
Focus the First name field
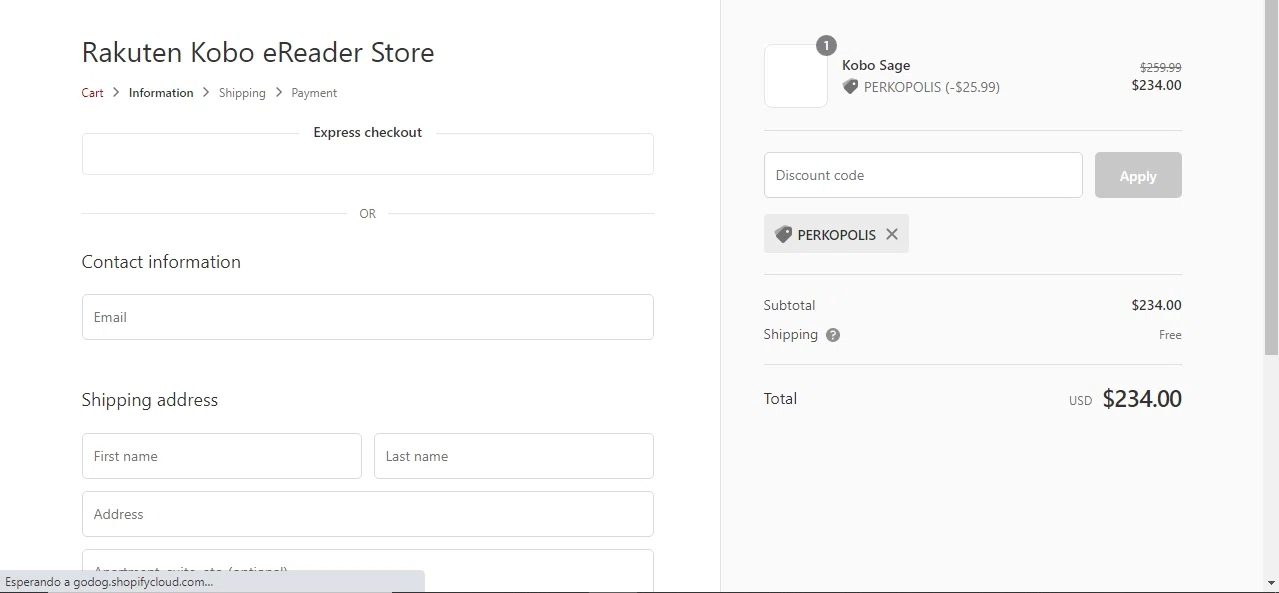point(221,456)
